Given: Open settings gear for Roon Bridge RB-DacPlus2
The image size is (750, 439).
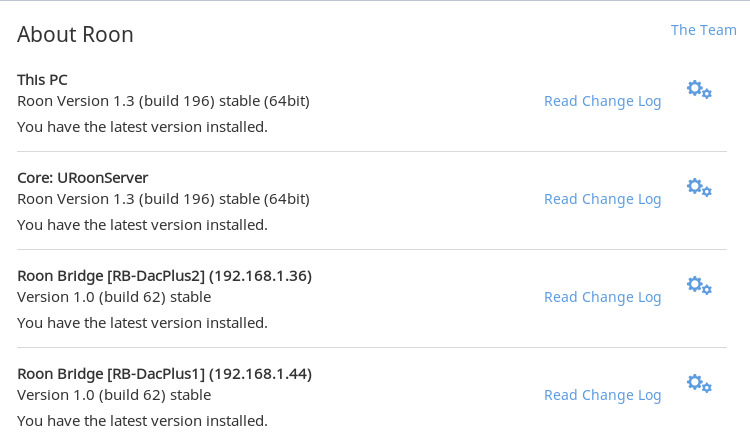Looking at the screenshot, I should pyautogui.click(x=699, y=285).
